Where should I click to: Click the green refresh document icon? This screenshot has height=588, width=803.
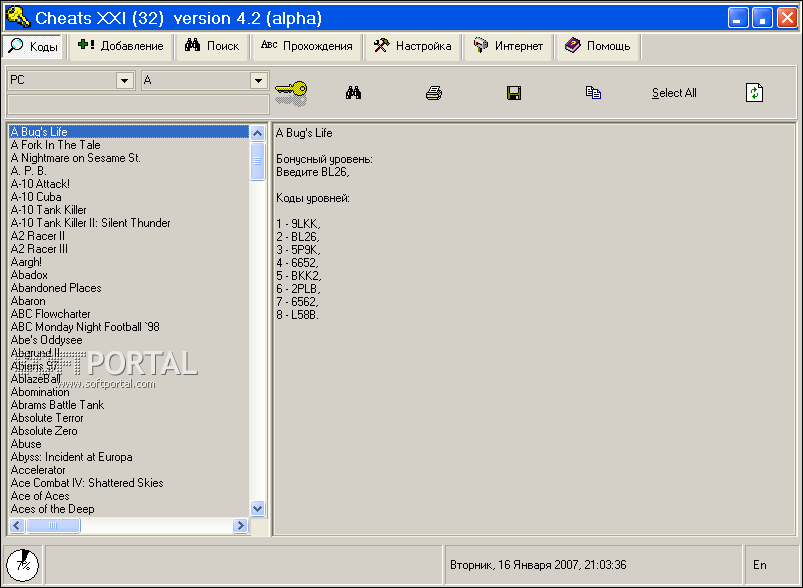coord(754,93)
